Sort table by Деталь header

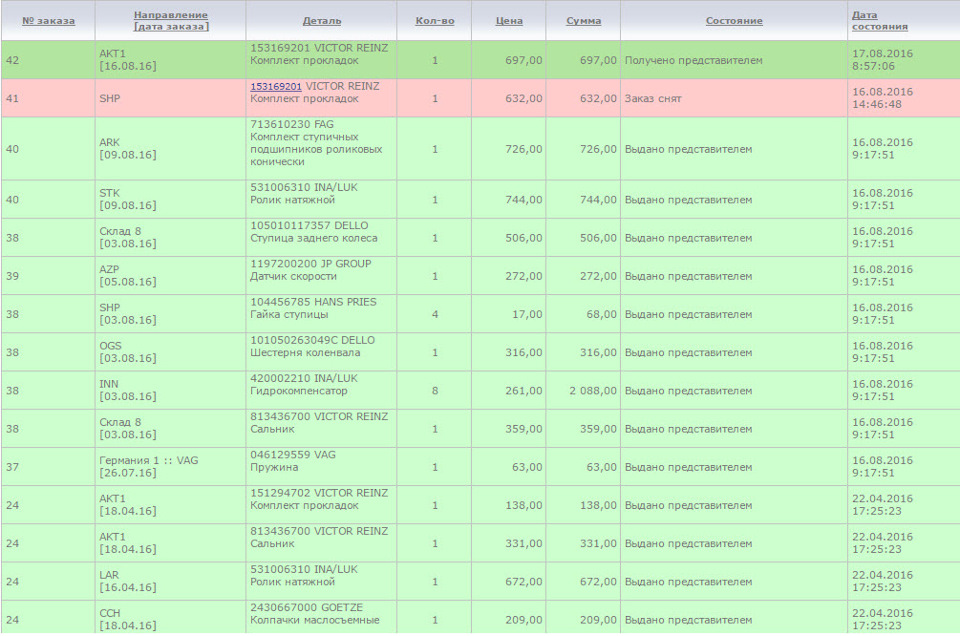click(322, 21)
